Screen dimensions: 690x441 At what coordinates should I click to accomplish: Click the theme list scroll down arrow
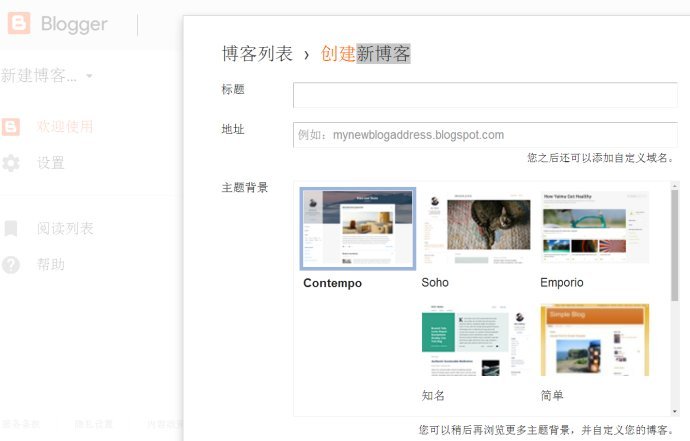675,412
